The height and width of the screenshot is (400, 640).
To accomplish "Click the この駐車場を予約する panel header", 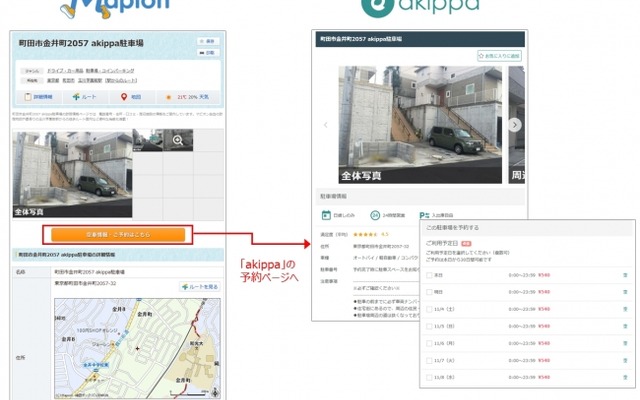I will [527, 228].
